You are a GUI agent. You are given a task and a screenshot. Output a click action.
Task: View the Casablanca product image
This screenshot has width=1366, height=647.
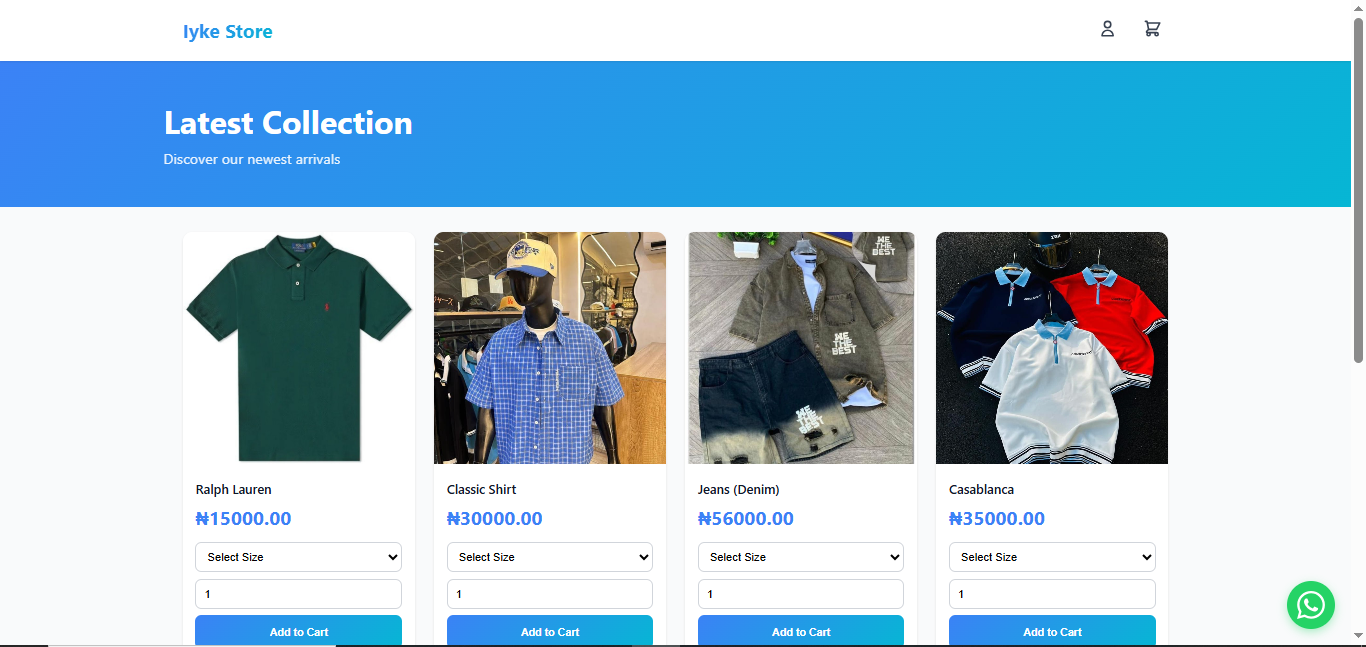tap(1052, 348)
